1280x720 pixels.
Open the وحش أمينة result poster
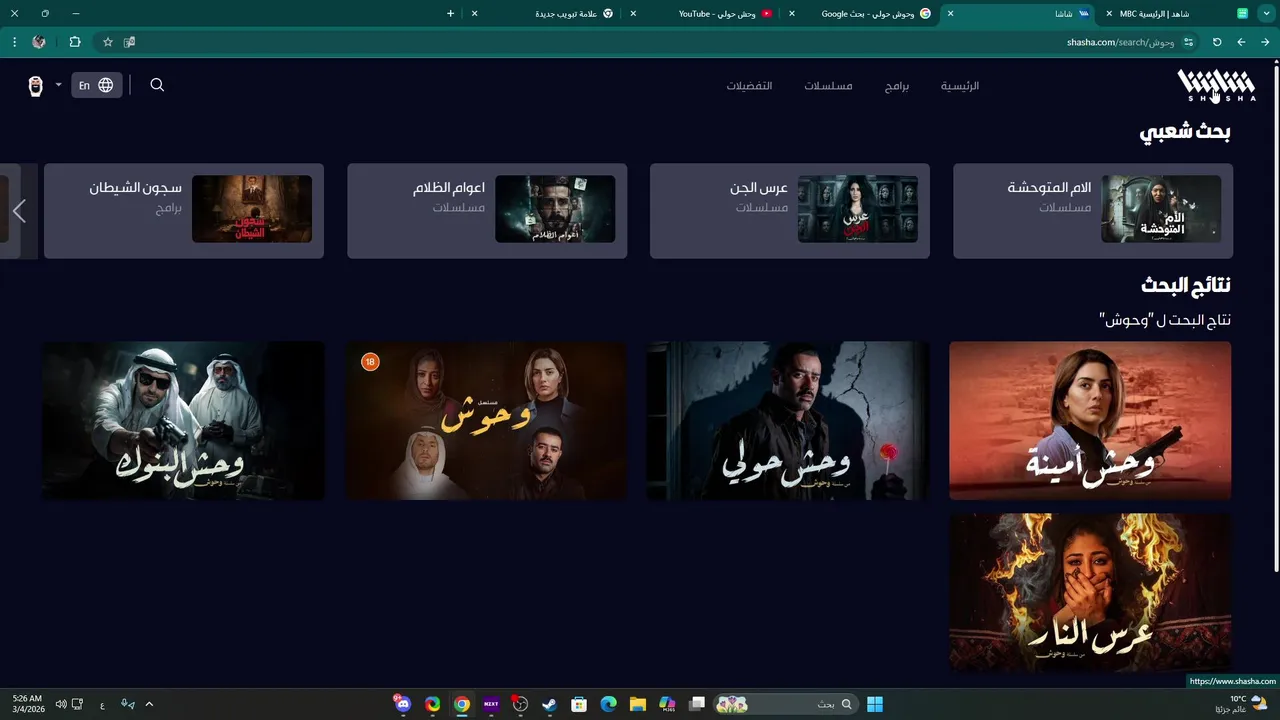pyautogui.click(x=1090, y=420)
